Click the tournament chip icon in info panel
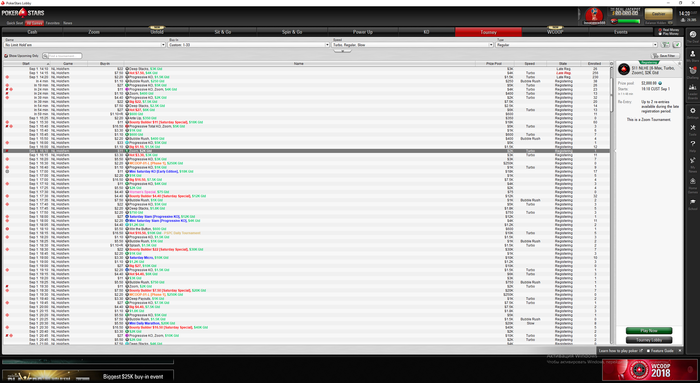This screenshot has height=383, width=700. (624, 69)
